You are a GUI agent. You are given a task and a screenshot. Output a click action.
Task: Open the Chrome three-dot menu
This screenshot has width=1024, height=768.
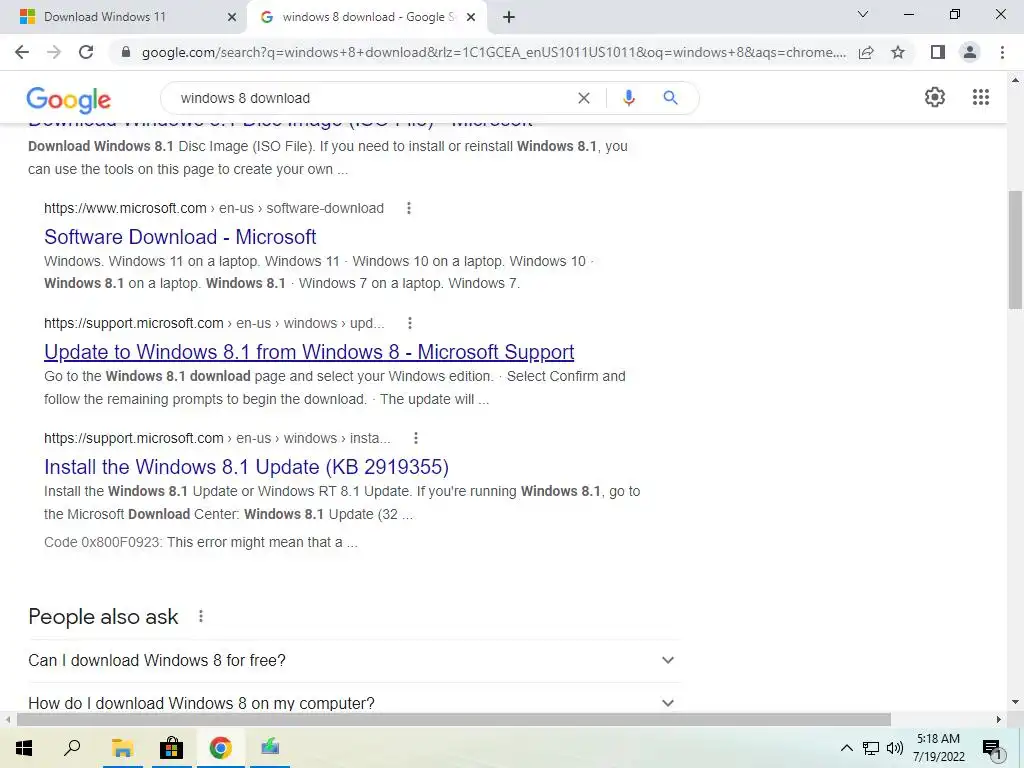pyautogui.click(x=1002, y=52)
